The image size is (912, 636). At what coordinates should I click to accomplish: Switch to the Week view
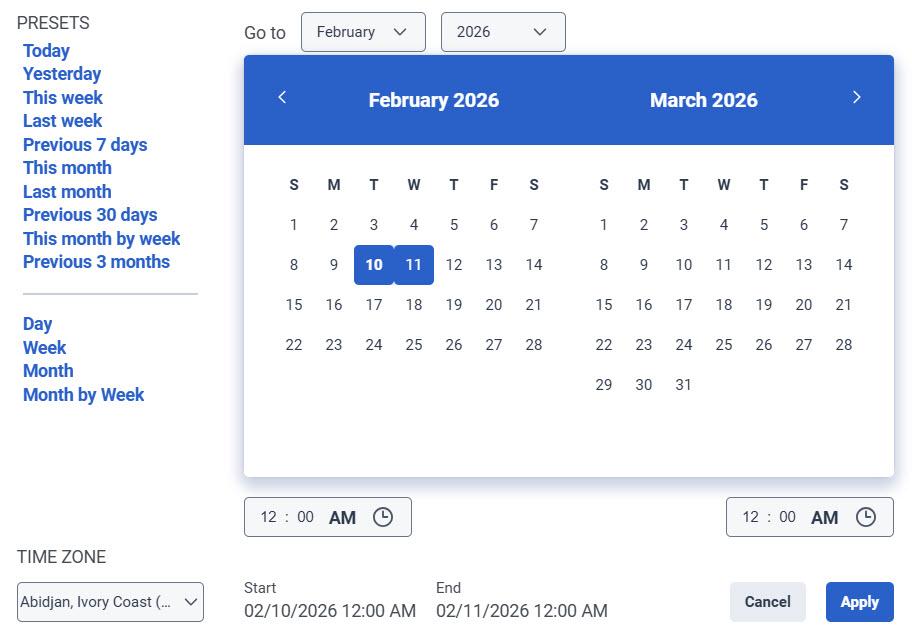(45, 347)
